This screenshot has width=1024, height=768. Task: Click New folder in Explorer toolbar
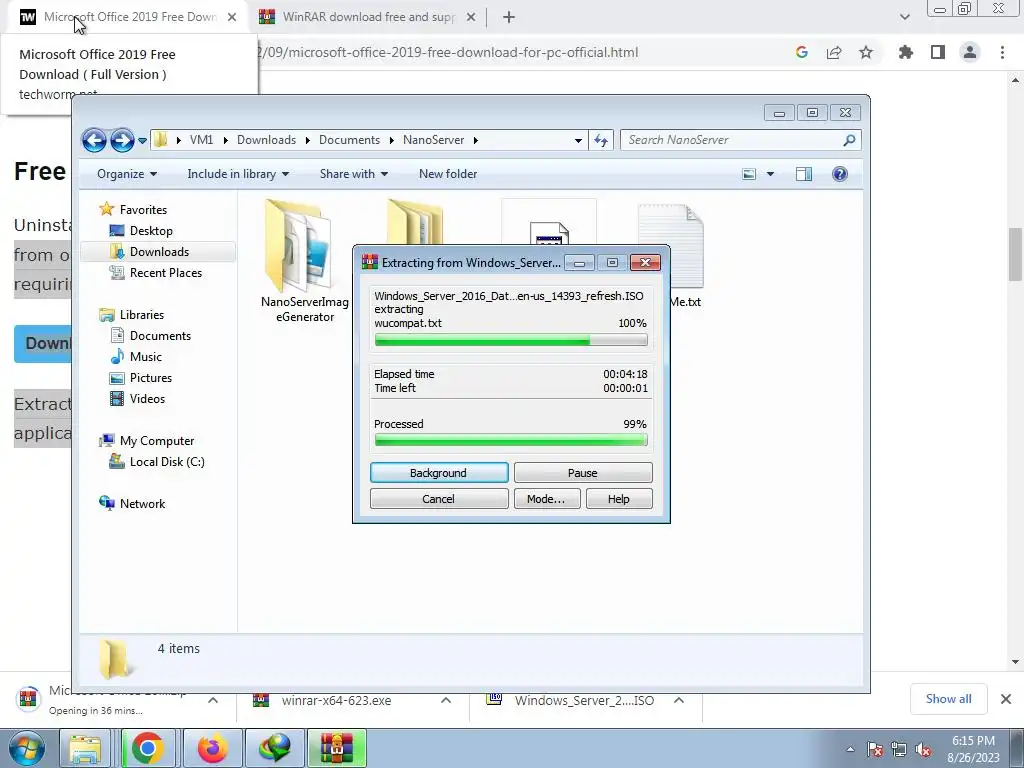tap(448, 174)
